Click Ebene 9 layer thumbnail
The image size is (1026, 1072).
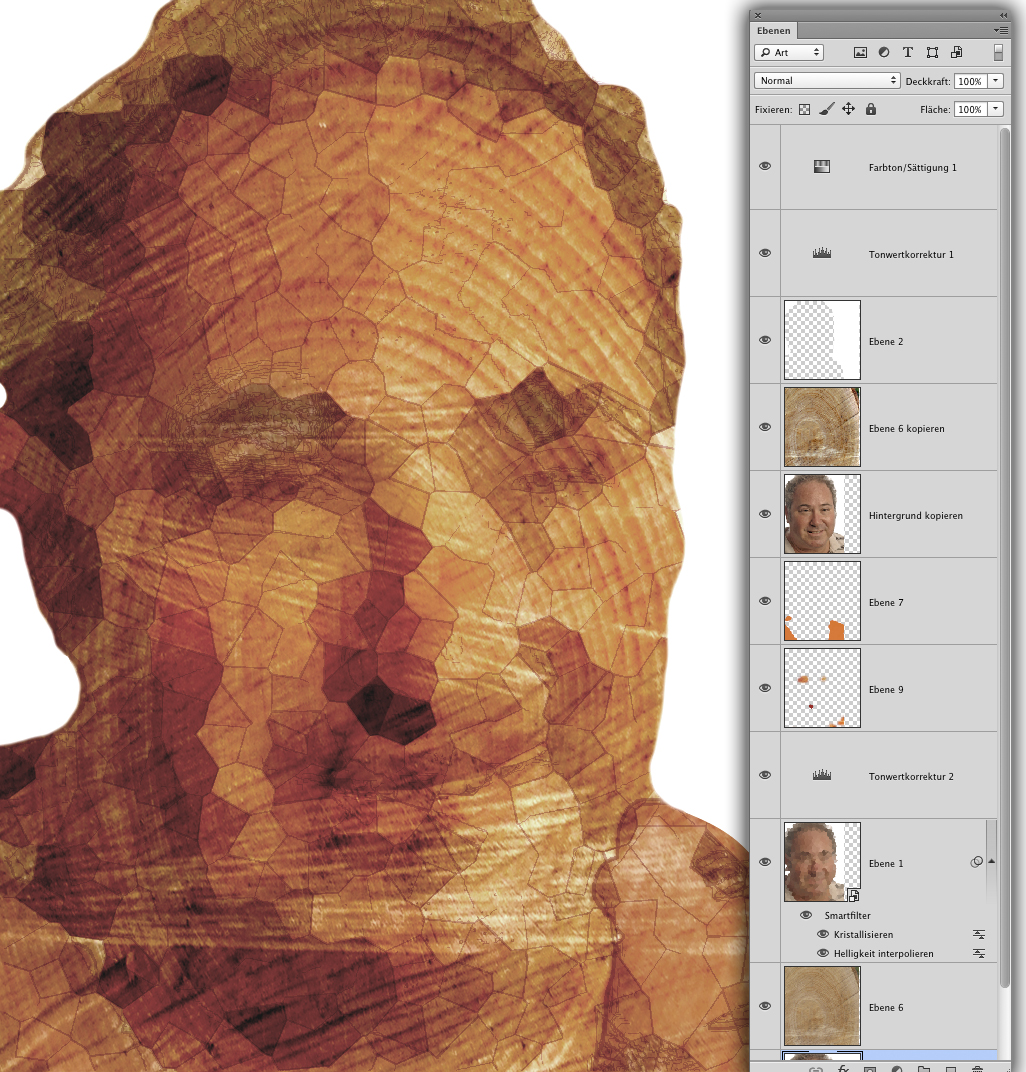[822, 688]
